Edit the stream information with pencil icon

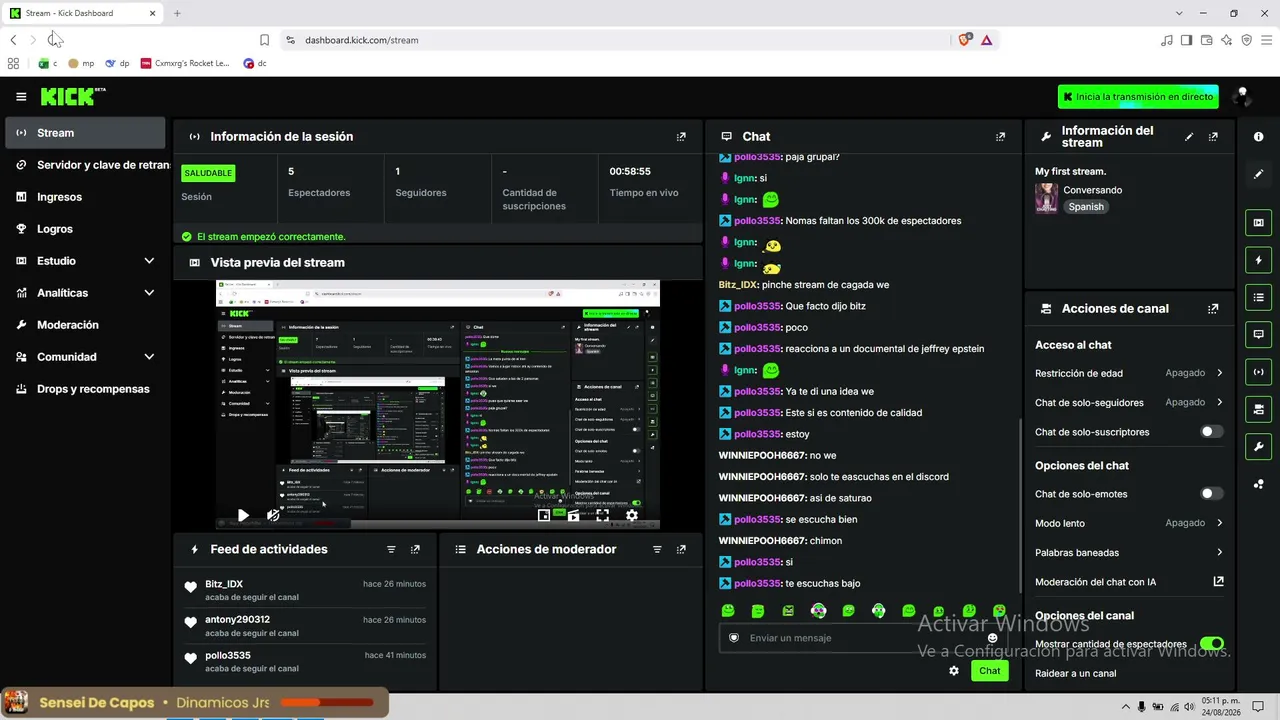[1189, 137]
